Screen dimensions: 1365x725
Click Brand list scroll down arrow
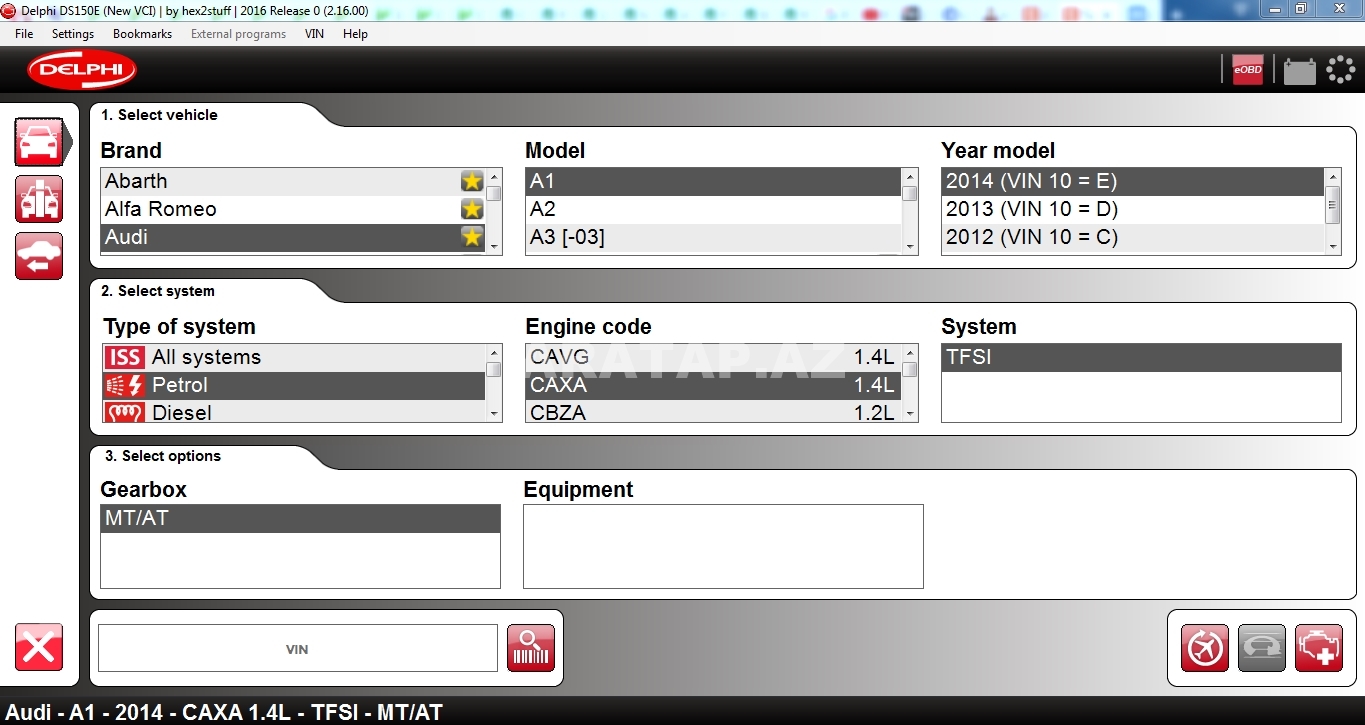pyautogui.click(x=494, y=246)
